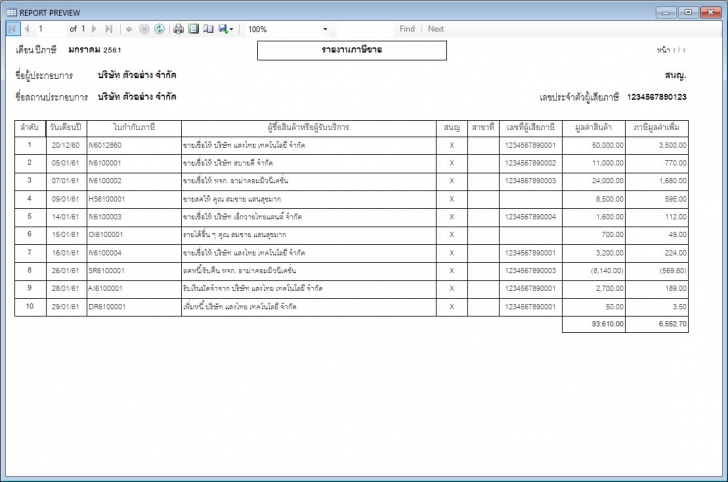Viewport: 728px width, 482px height.
Task: Click tax ID 1234567890002
Action: (530, 163)
